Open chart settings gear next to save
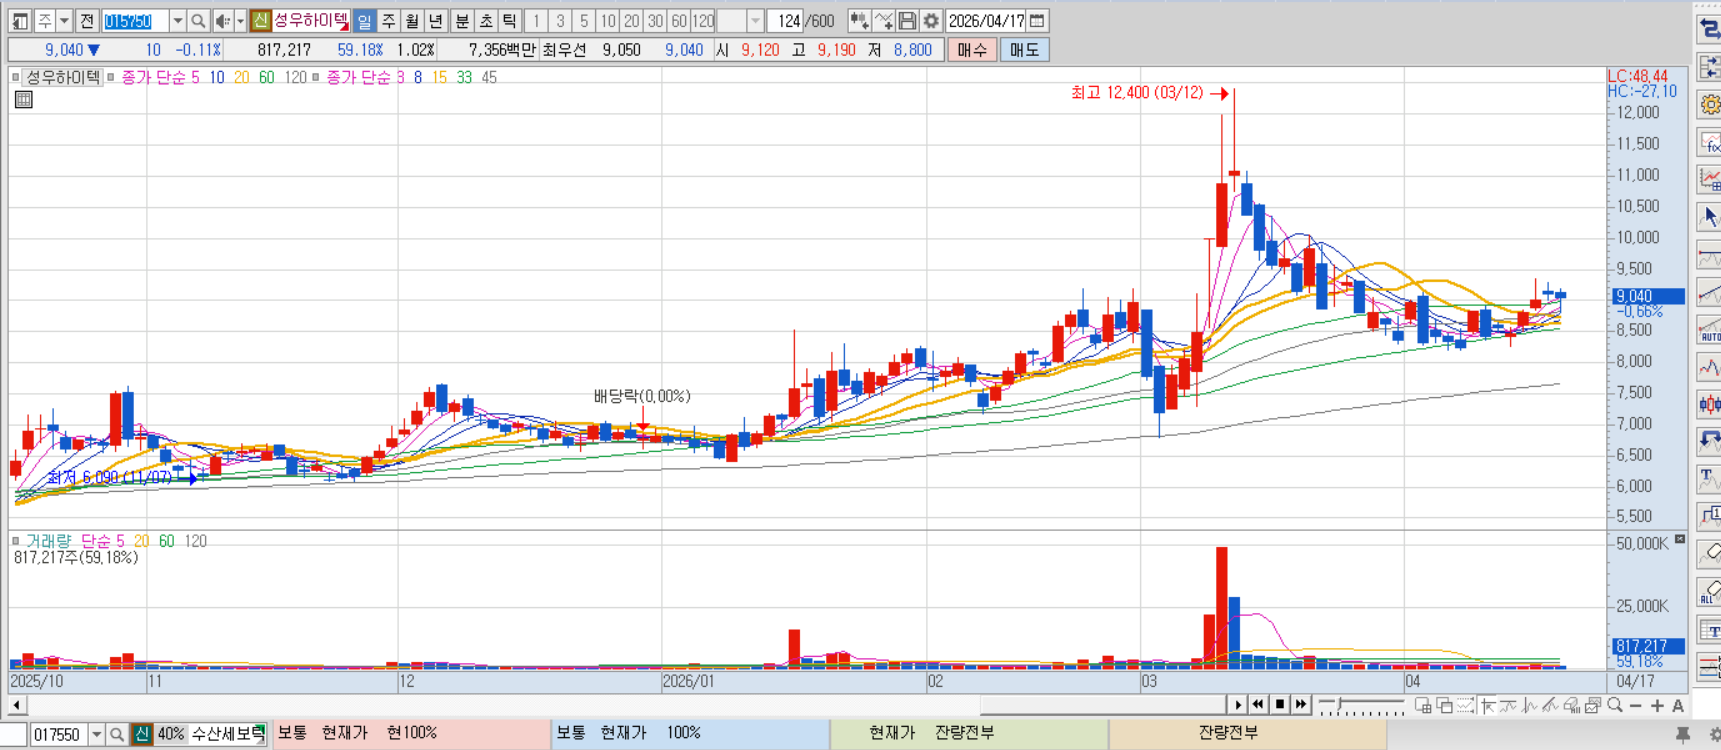Viewport: 1721px width, 750px height. tap(931, 21)
